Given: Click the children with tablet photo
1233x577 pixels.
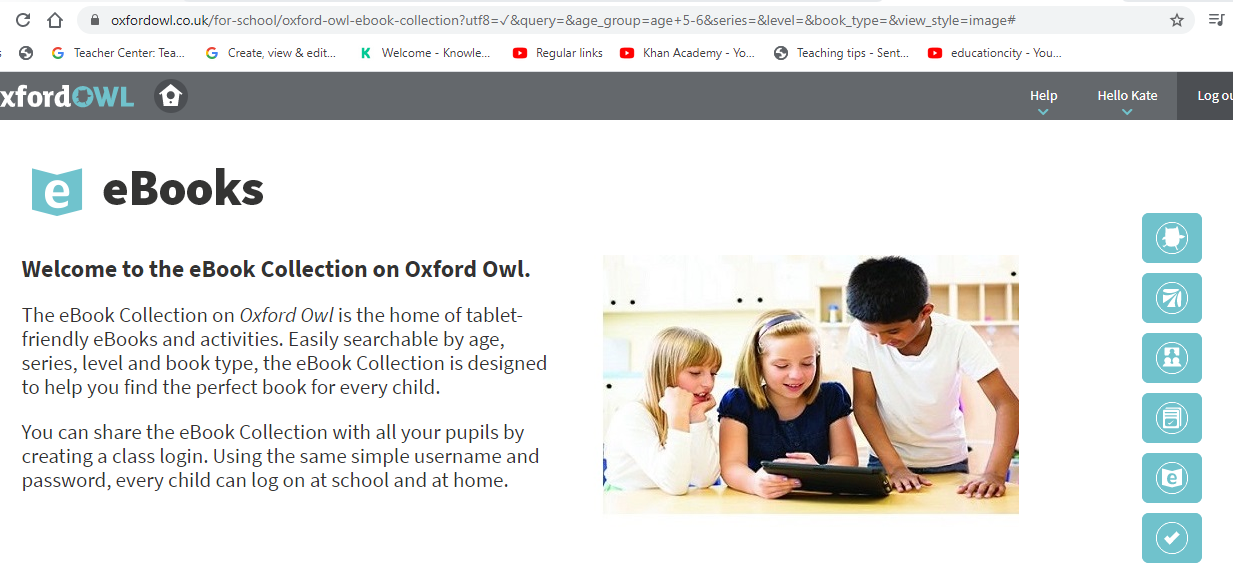Looking at the screenshot, I should pos(810,384).
